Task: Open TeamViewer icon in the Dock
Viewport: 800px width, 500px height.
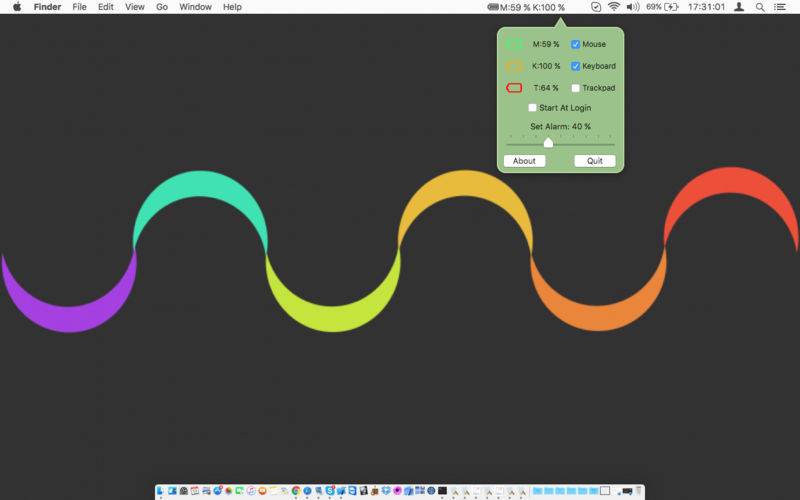Action: pyautogui.click(x=352, y=491)
